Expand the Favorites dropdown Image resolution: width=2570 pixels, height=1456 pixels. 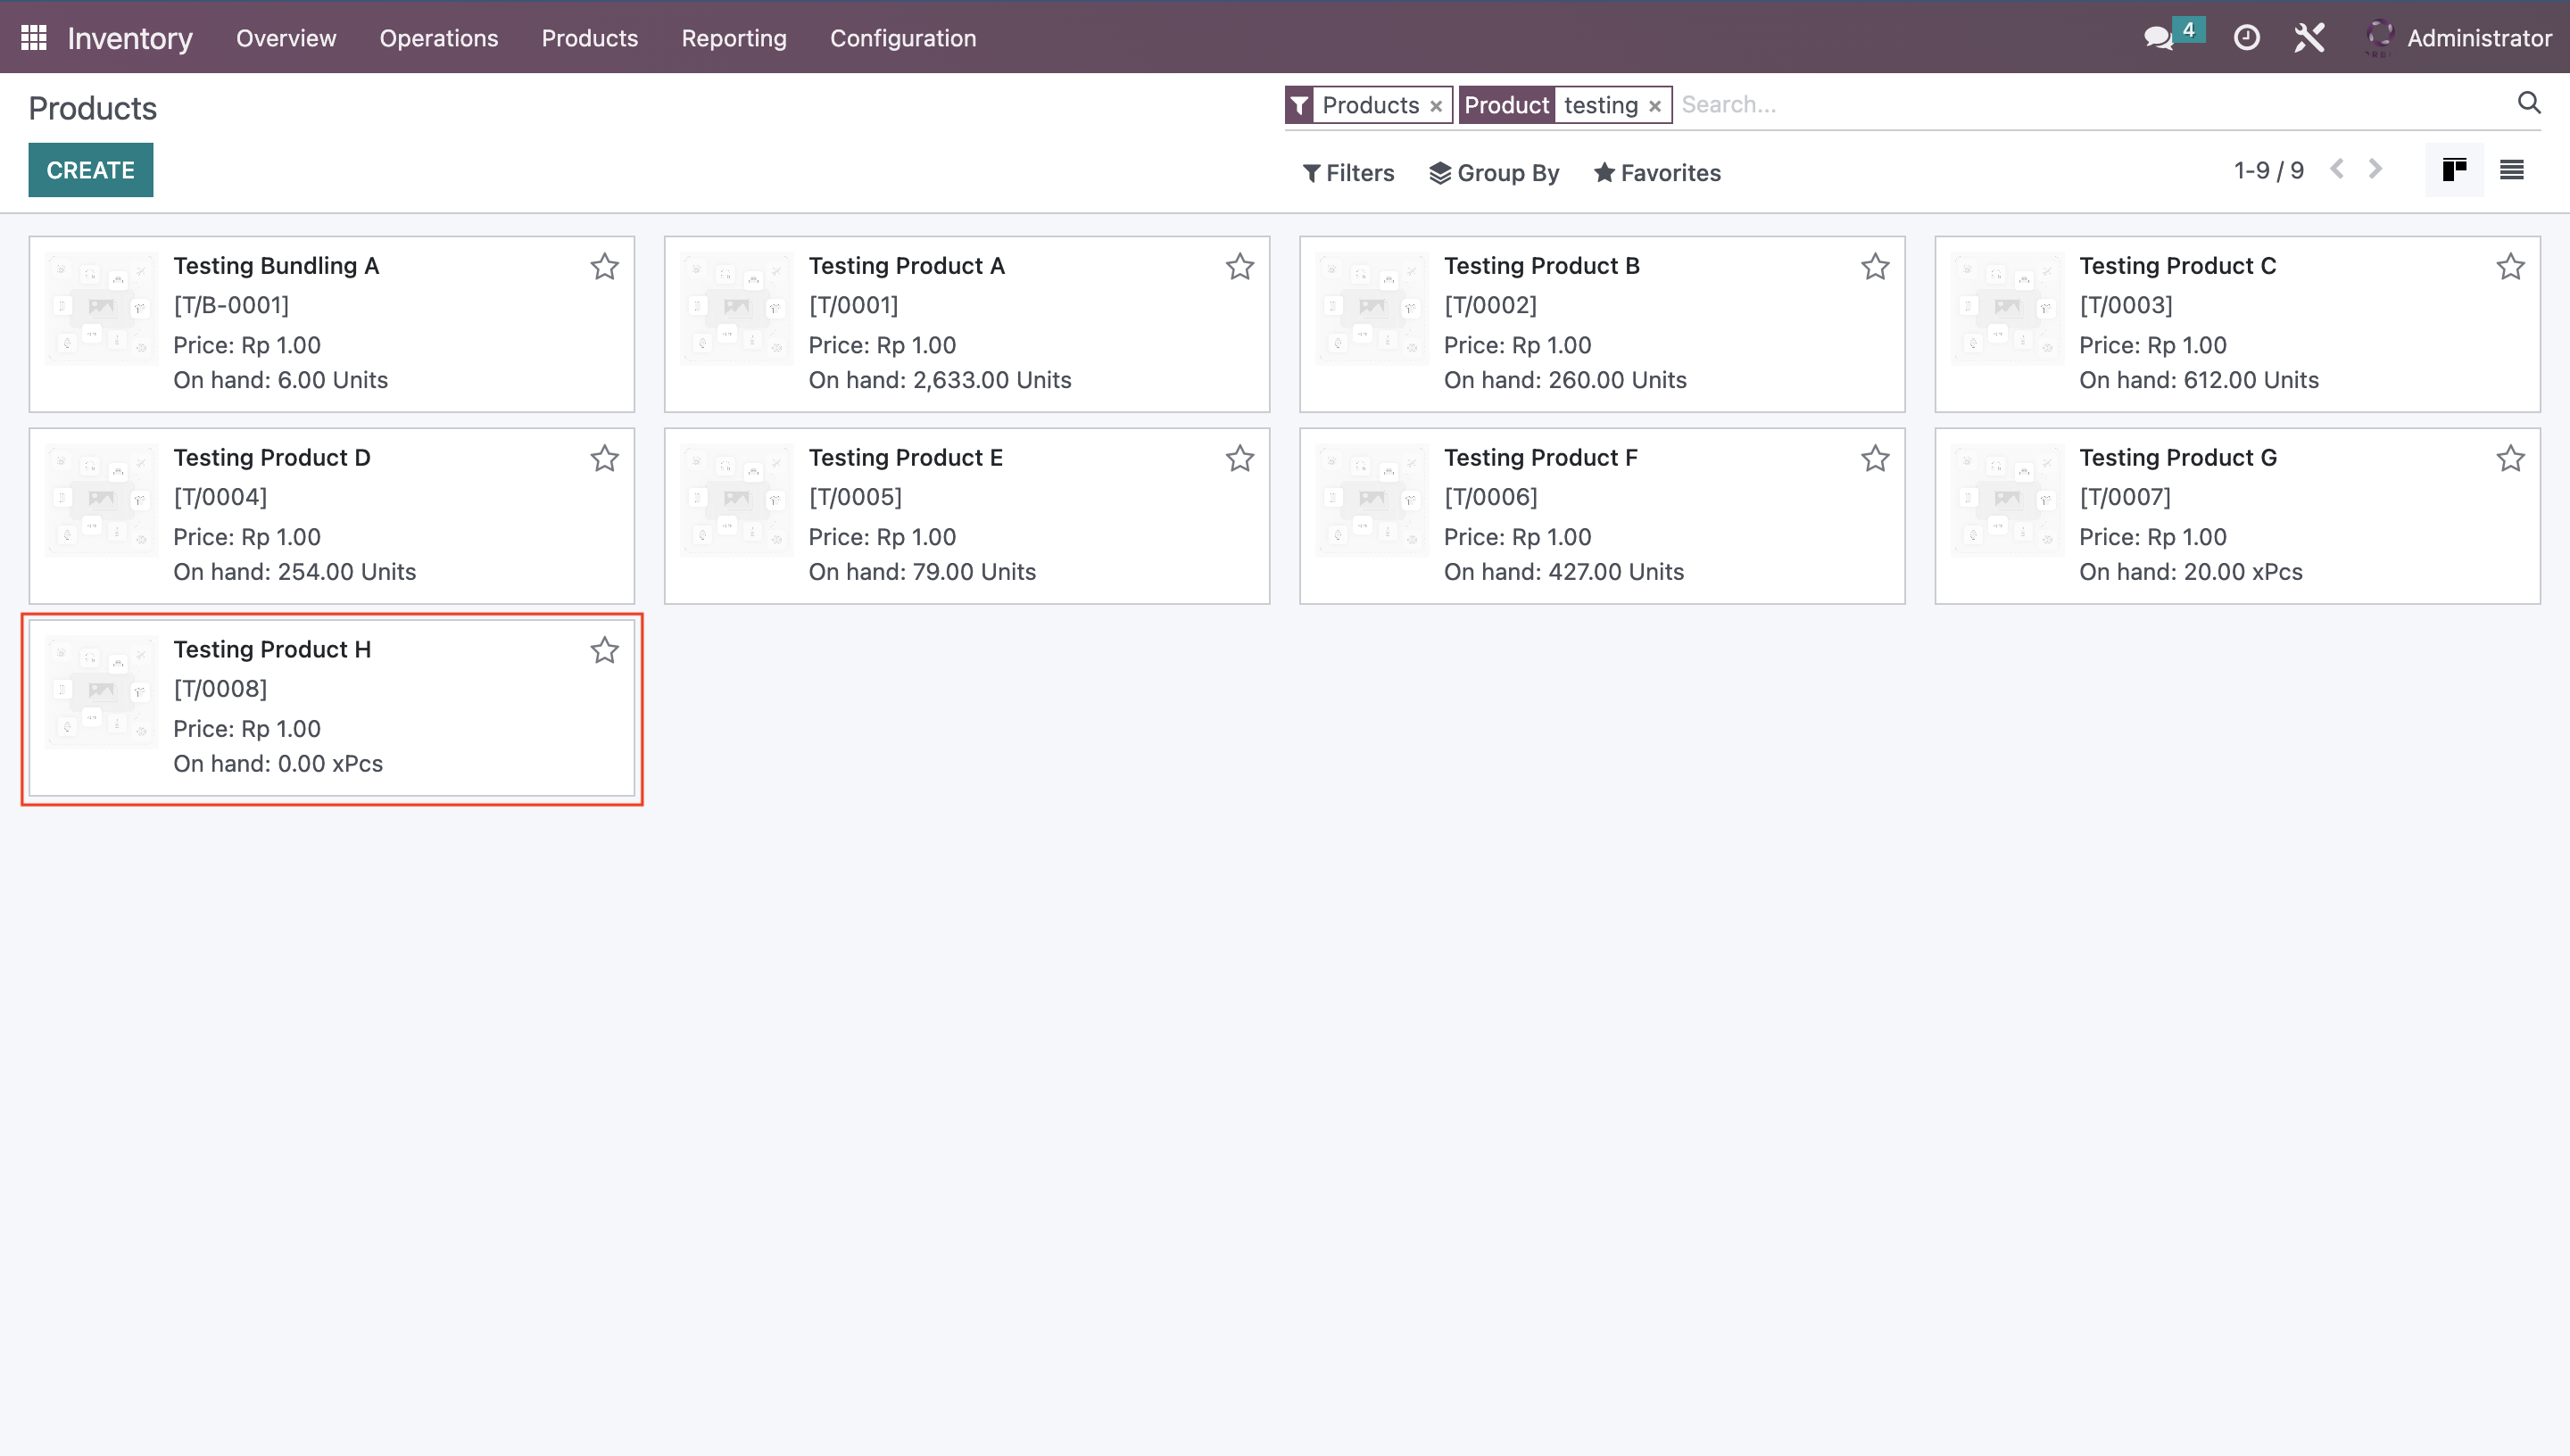pos(1657,173)
